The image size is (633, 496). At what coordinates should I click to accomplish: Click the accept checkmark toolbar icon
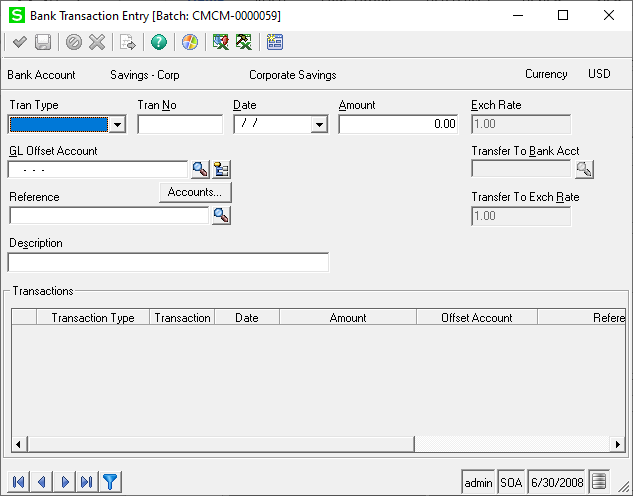tap(19, 42)
